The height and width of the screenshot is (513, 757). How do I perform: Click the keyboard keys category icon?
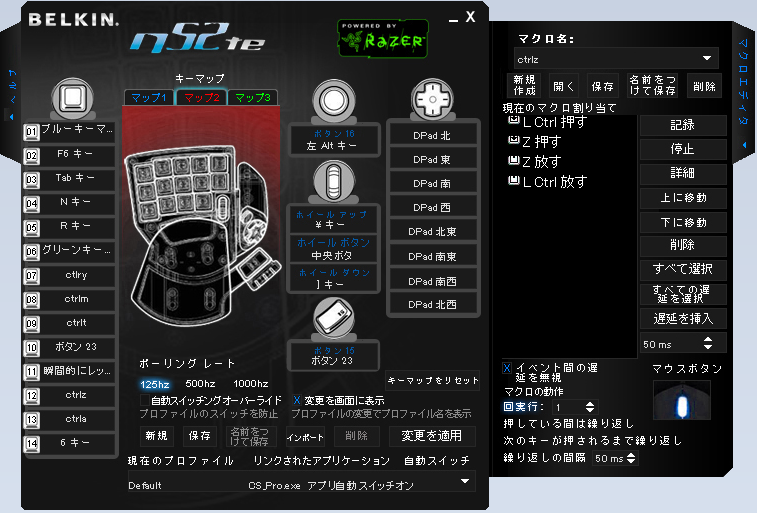point(72,98)
